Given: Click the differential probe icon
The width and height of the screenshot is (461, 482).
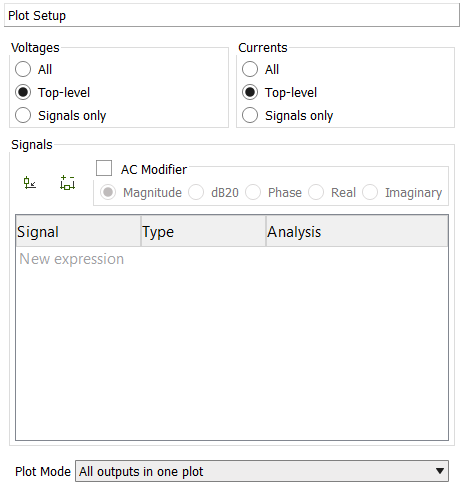Looking at the screenshot, I should (67, 183).
